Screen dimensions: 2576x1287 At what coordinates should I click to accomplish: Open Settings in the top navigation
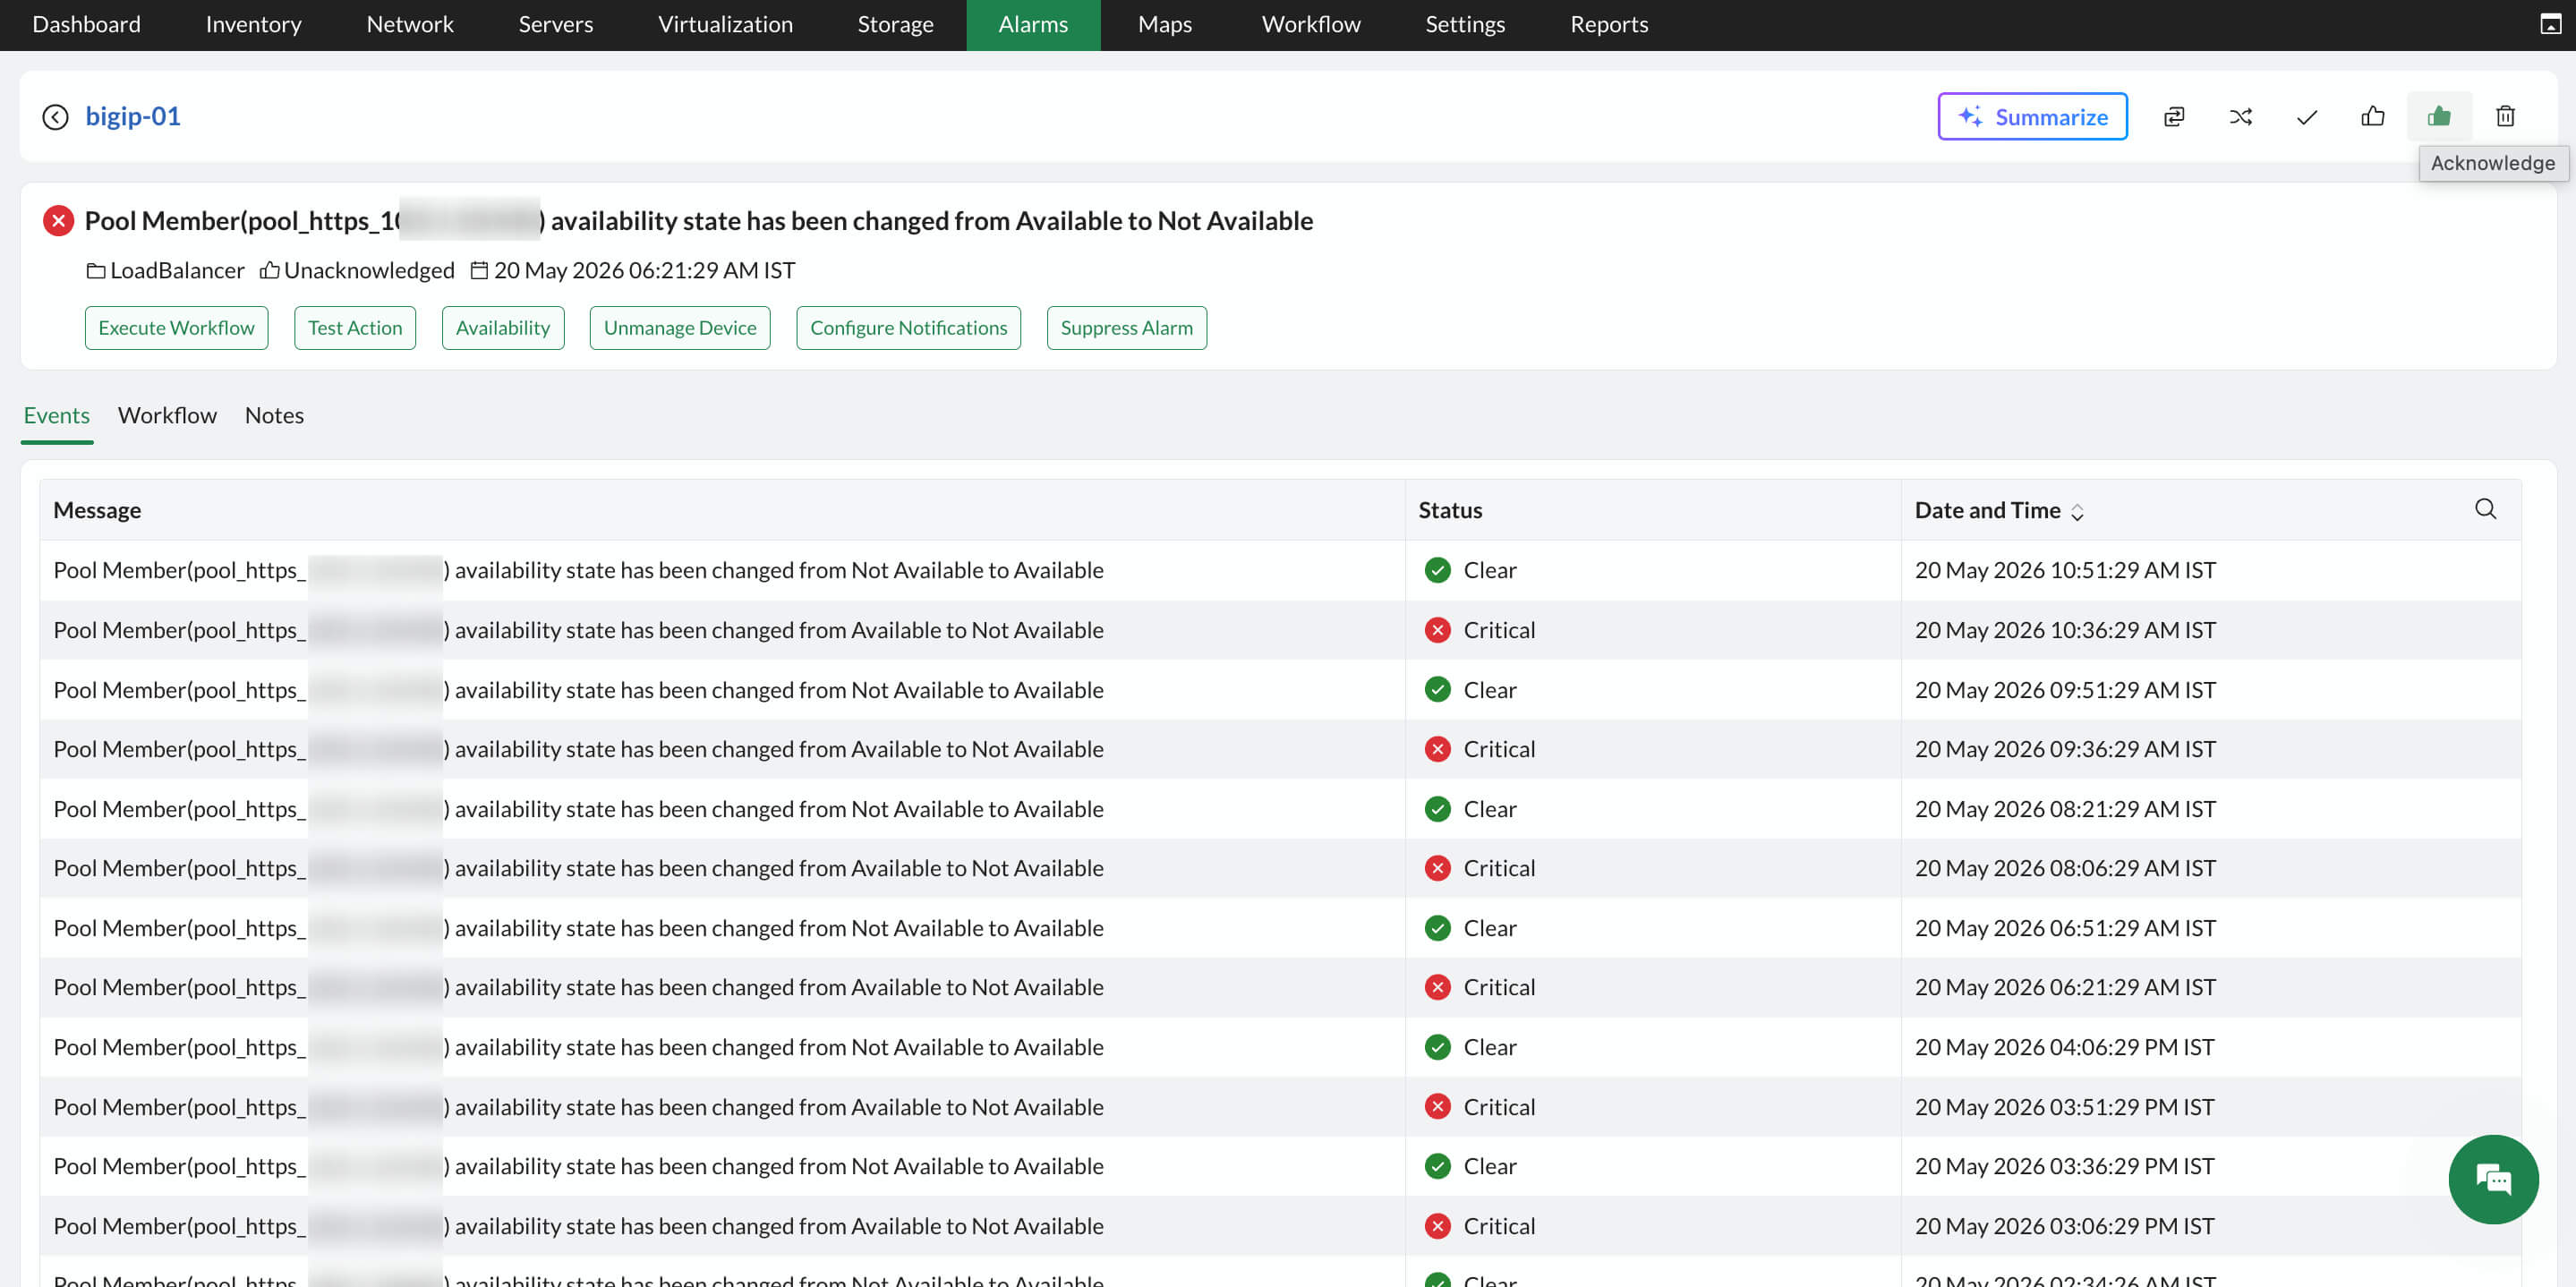coord(1464,24)
